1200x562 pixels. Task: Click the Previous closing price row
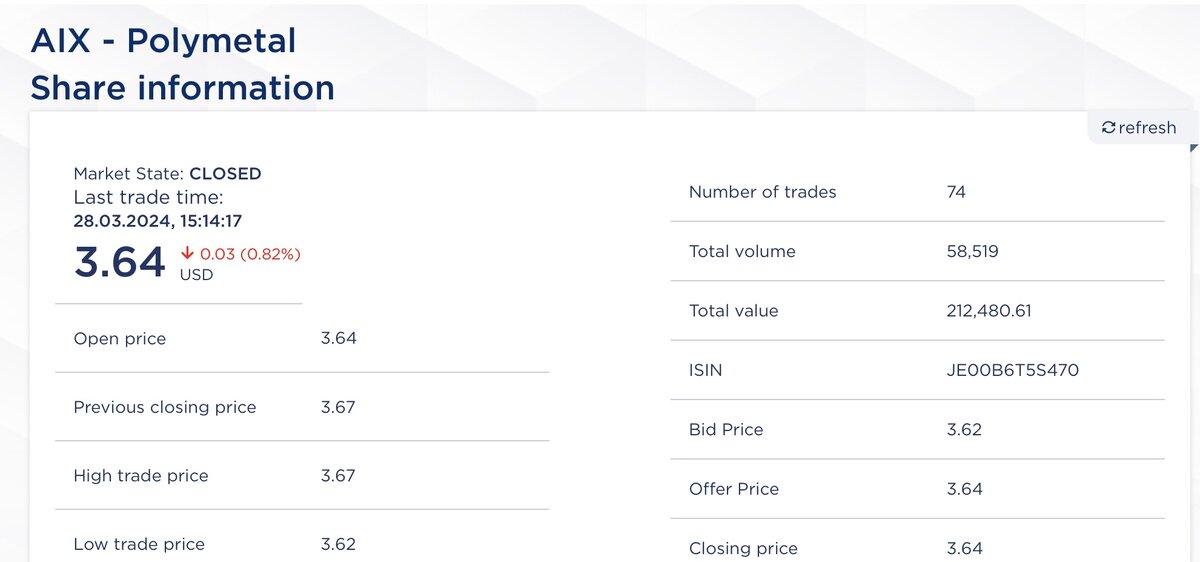point(302,407)
